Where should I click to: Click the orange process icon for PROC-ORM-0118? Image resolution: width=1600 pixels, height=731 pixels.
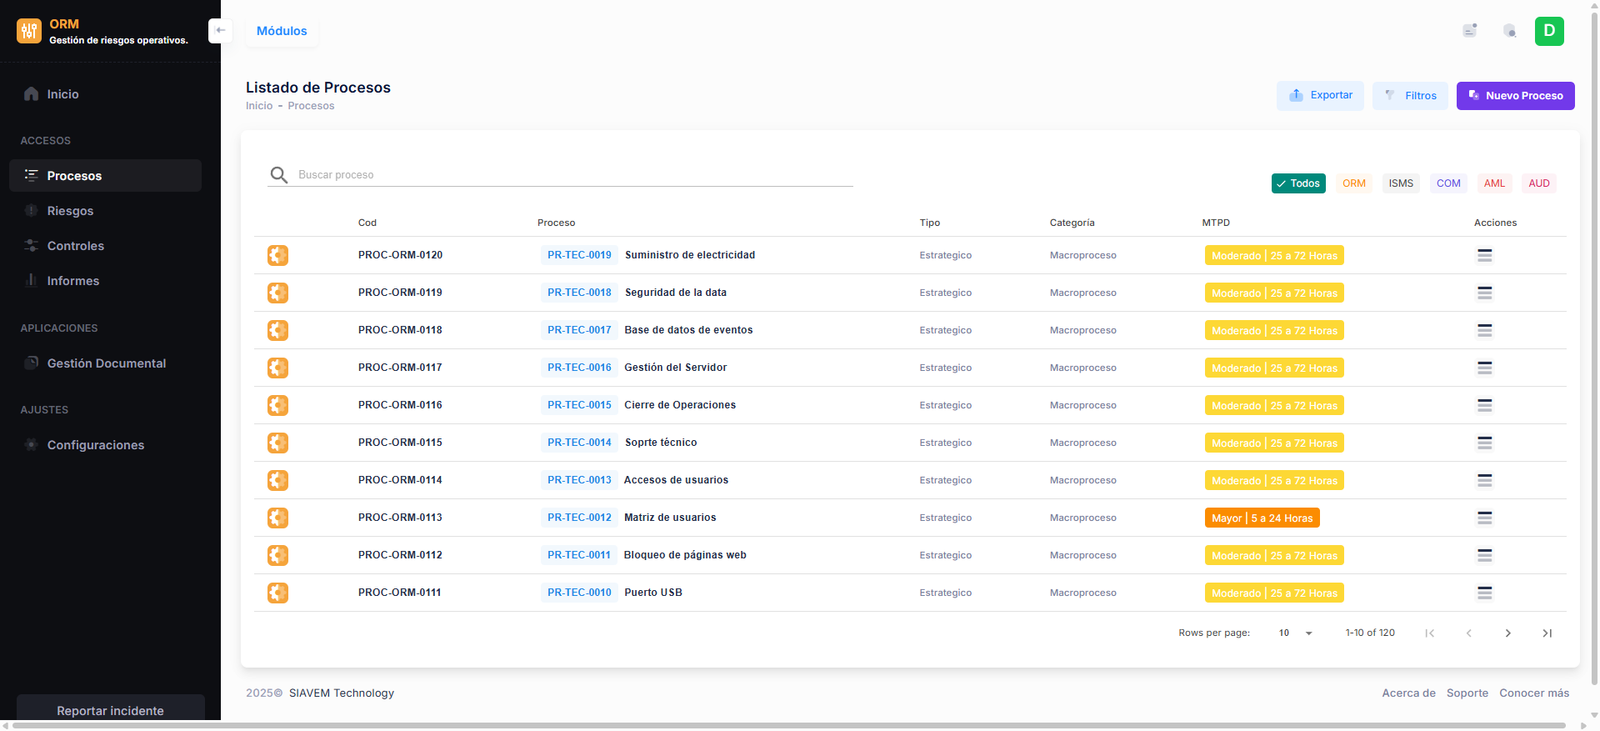[278, 330]
